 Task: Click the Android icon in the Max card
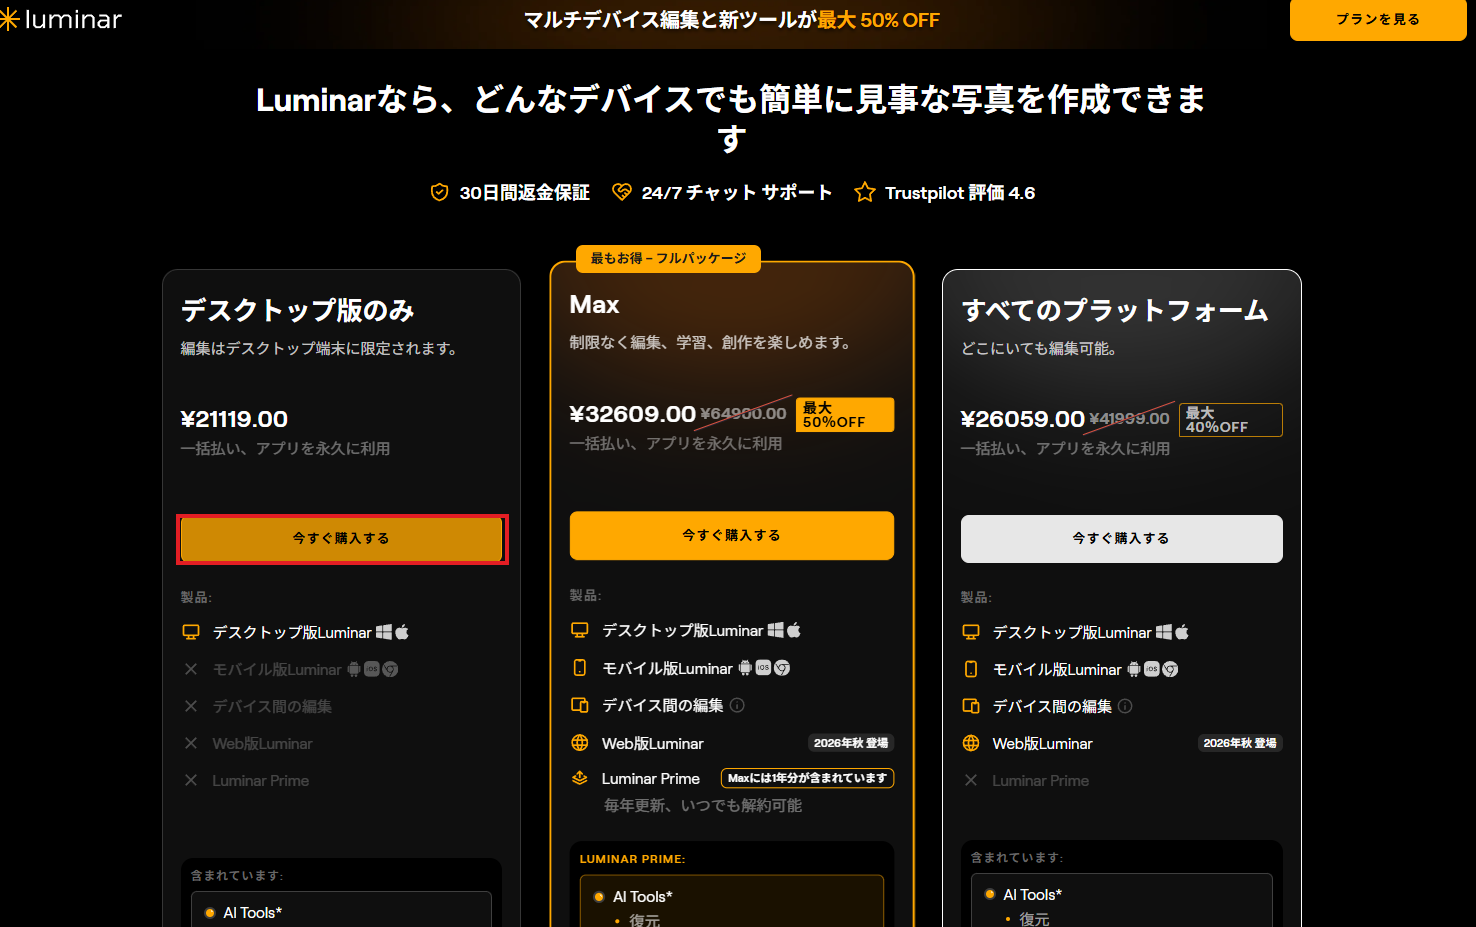point(745,667)
